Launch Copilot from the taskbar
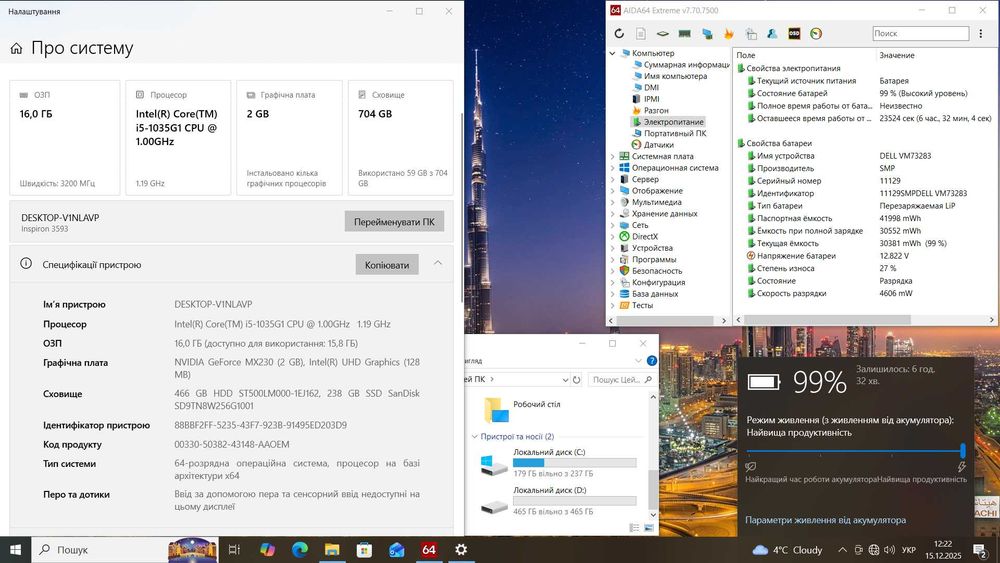This screenshot has width=1000, height=563. click(x=267, y=550)
